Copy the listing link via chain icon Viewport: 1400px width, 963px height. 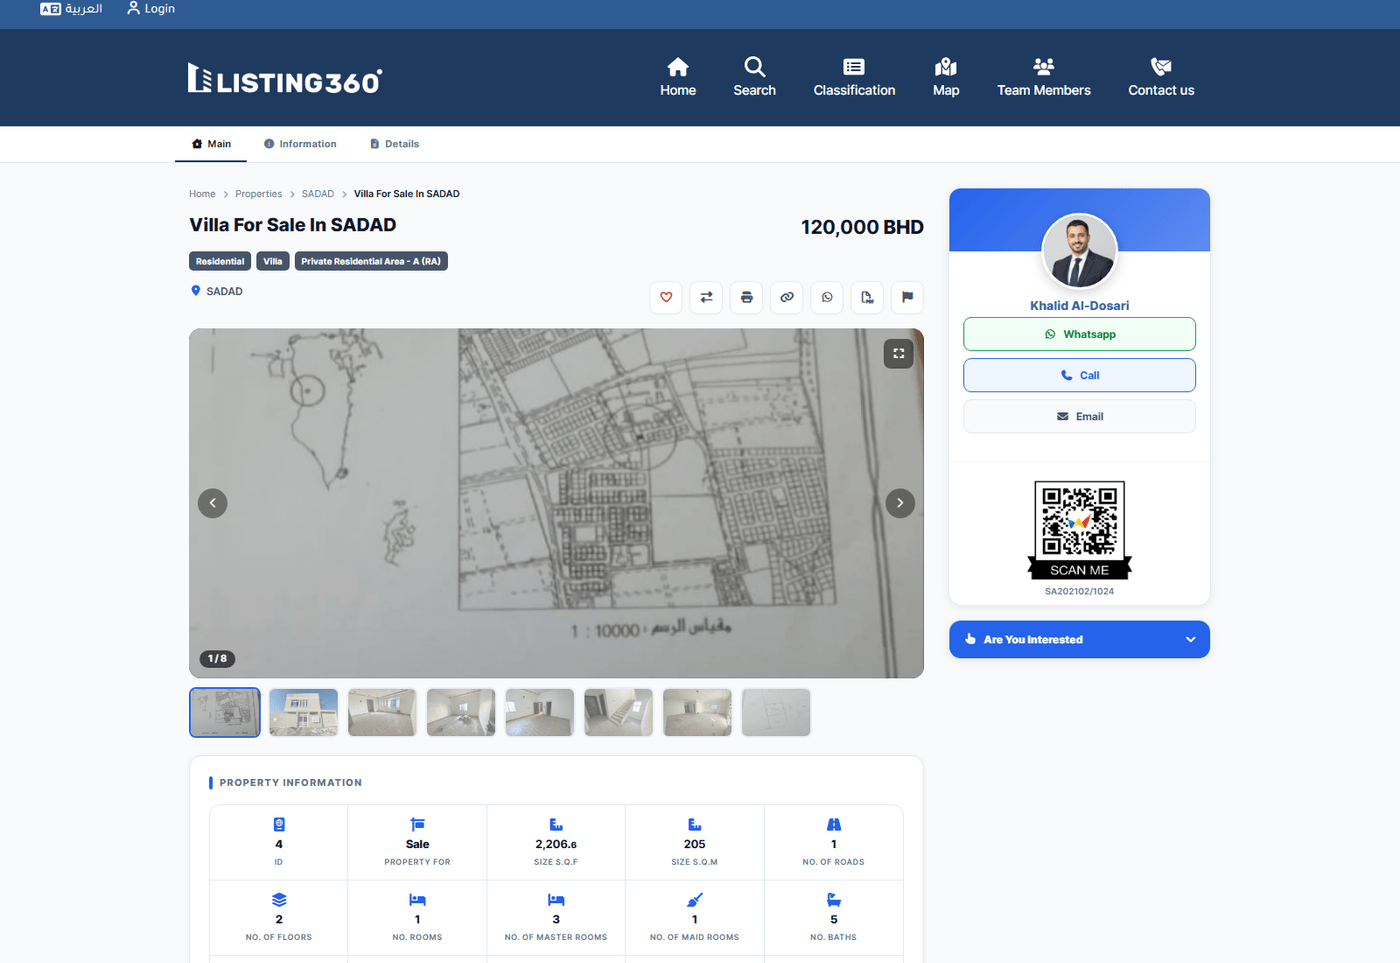[x=787, y=297]
